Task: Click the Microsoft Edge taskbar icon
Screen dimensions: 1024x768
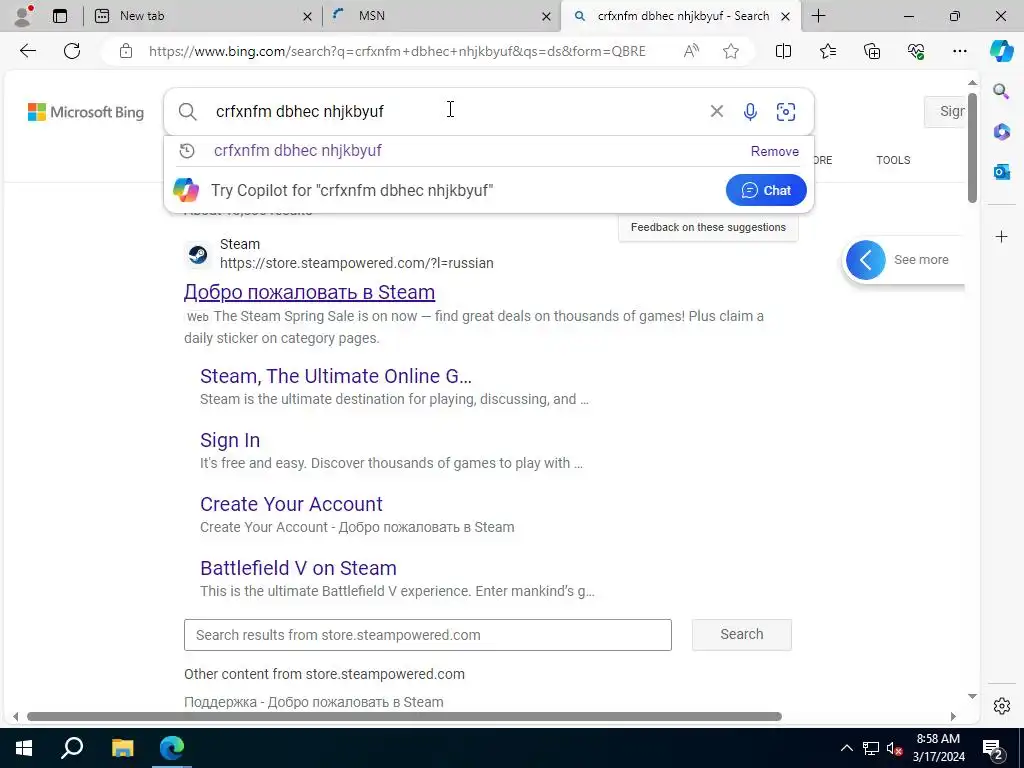Action: 172,748
